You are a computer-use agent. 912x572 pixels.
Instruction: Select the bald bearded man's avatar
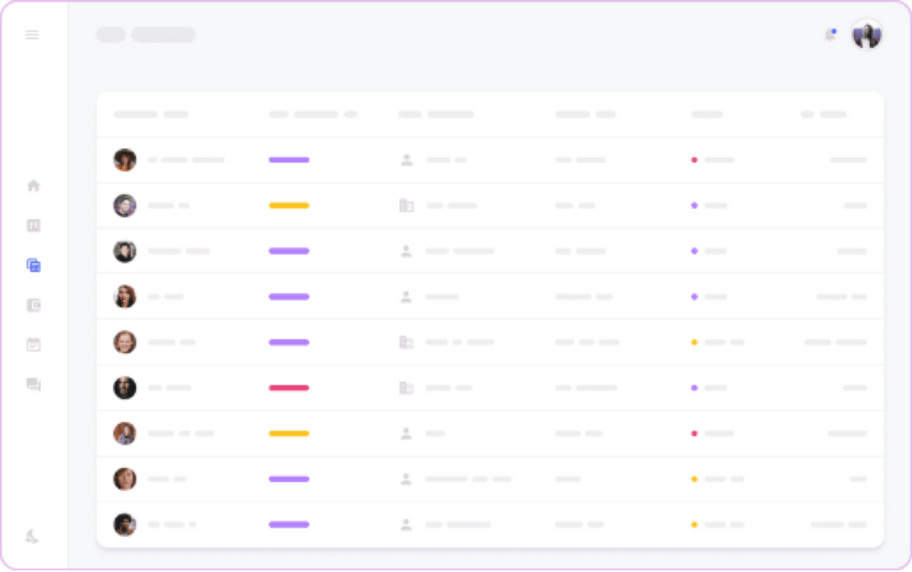point(124,388)
